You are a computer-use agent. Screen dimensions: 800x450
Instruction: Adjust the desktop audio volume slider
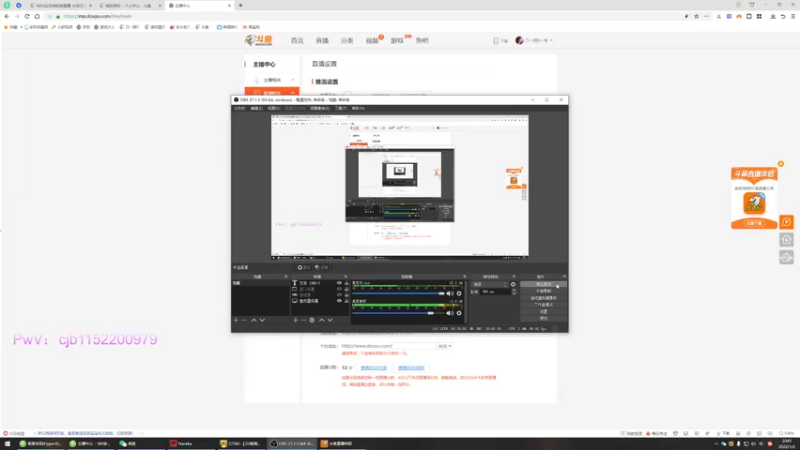pyautogui.click(x=398, y=313)
